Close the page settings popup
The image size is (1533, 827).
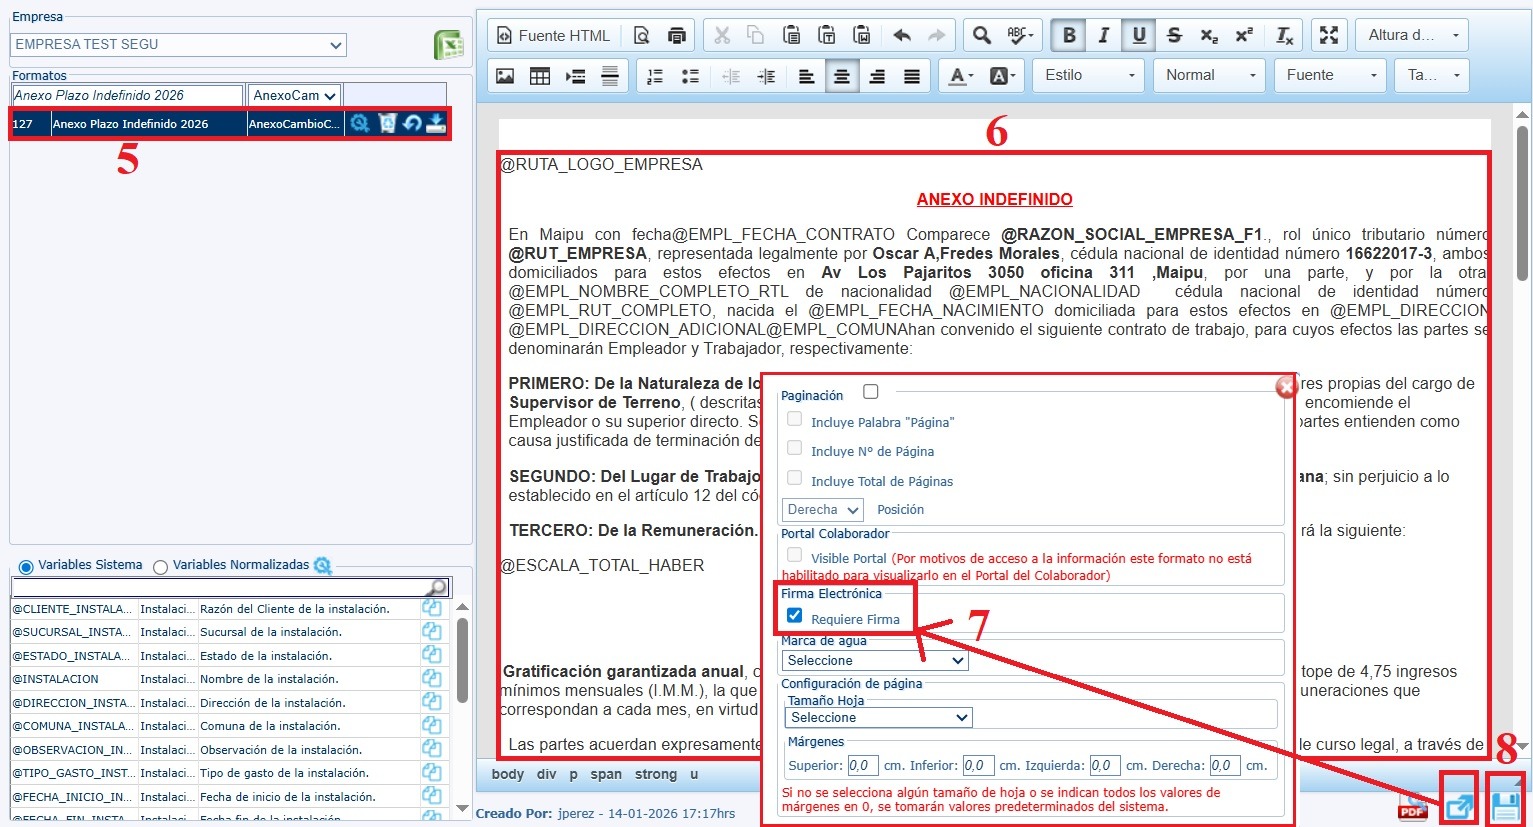tap(1286, 387)
